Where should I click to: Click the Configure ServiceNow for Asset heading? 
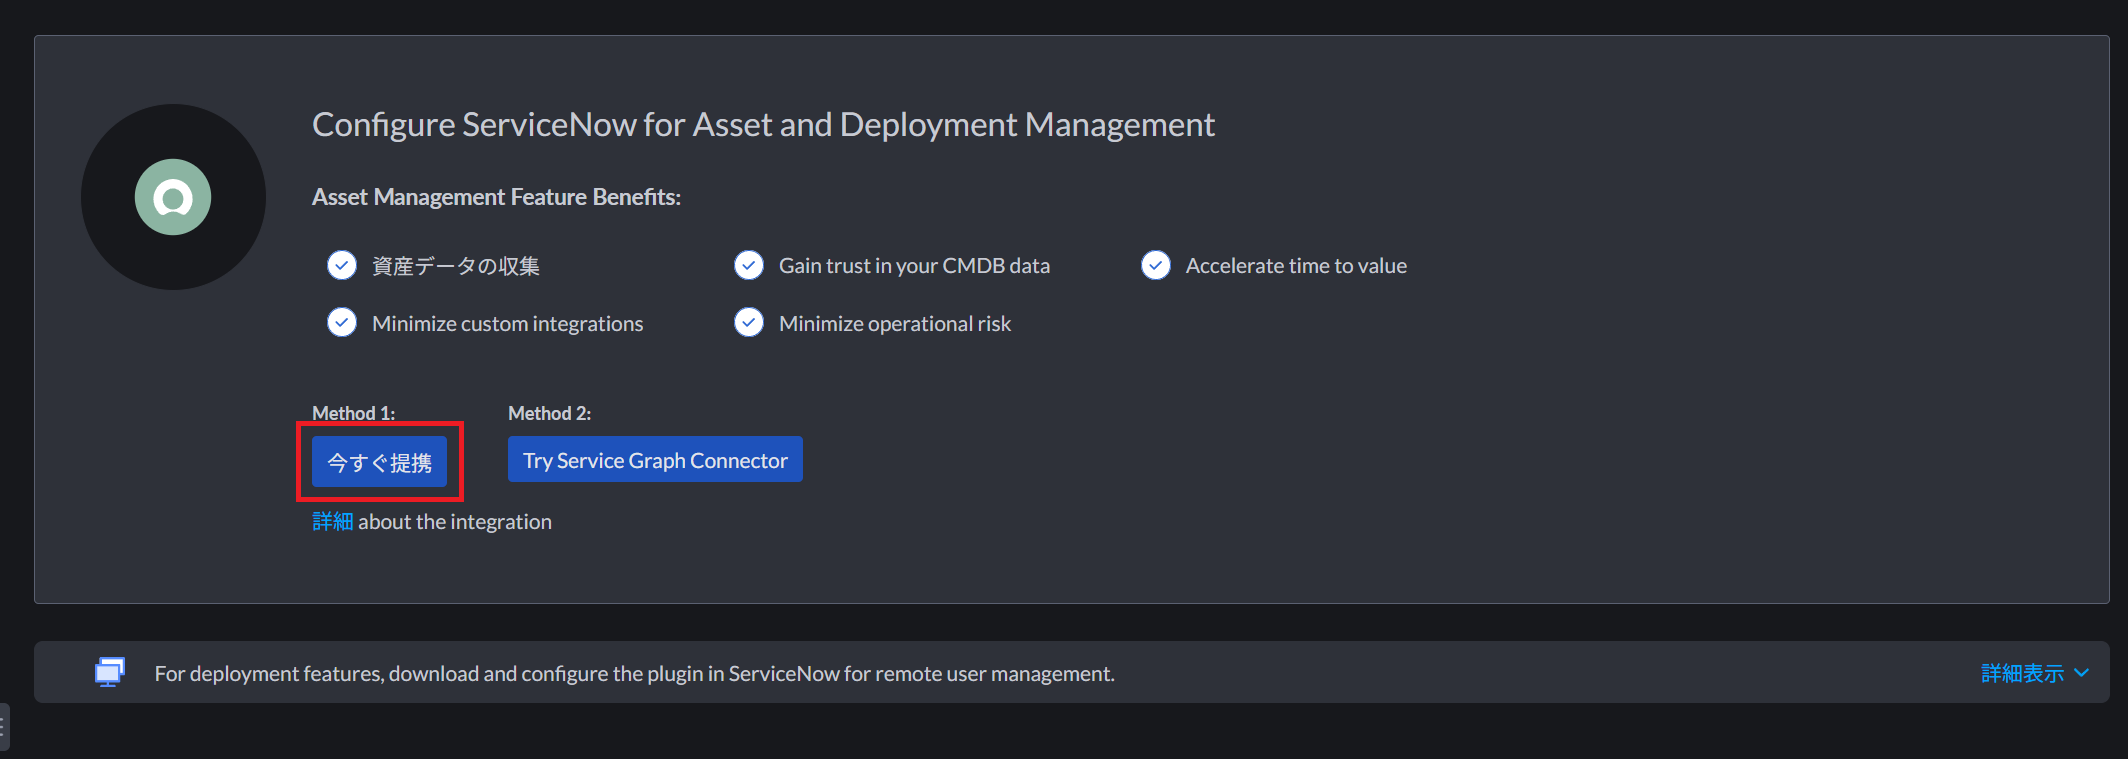coord(763,125)
